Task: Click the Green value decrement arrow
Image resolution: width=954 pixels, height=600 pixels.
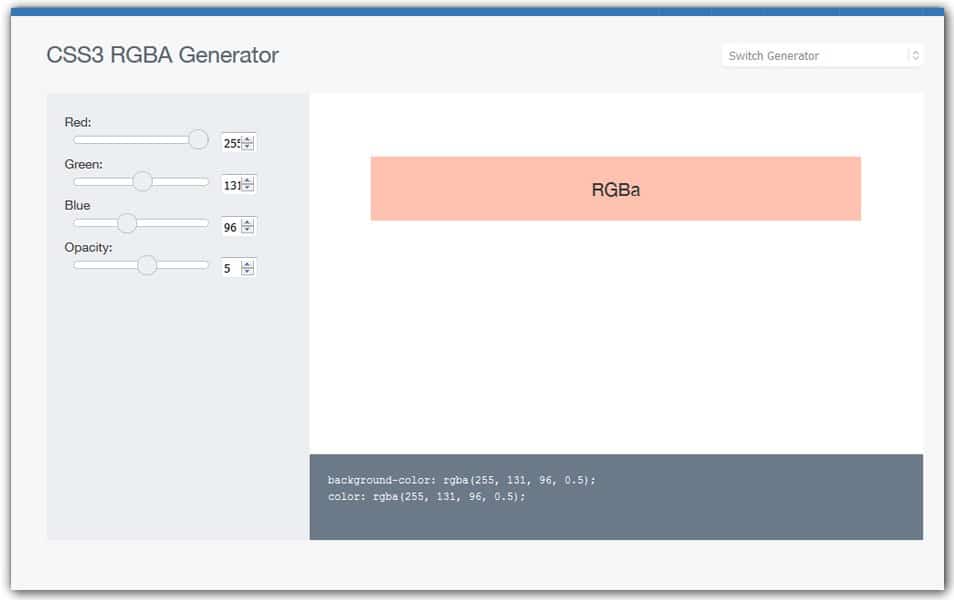Action: coord(247,187)
